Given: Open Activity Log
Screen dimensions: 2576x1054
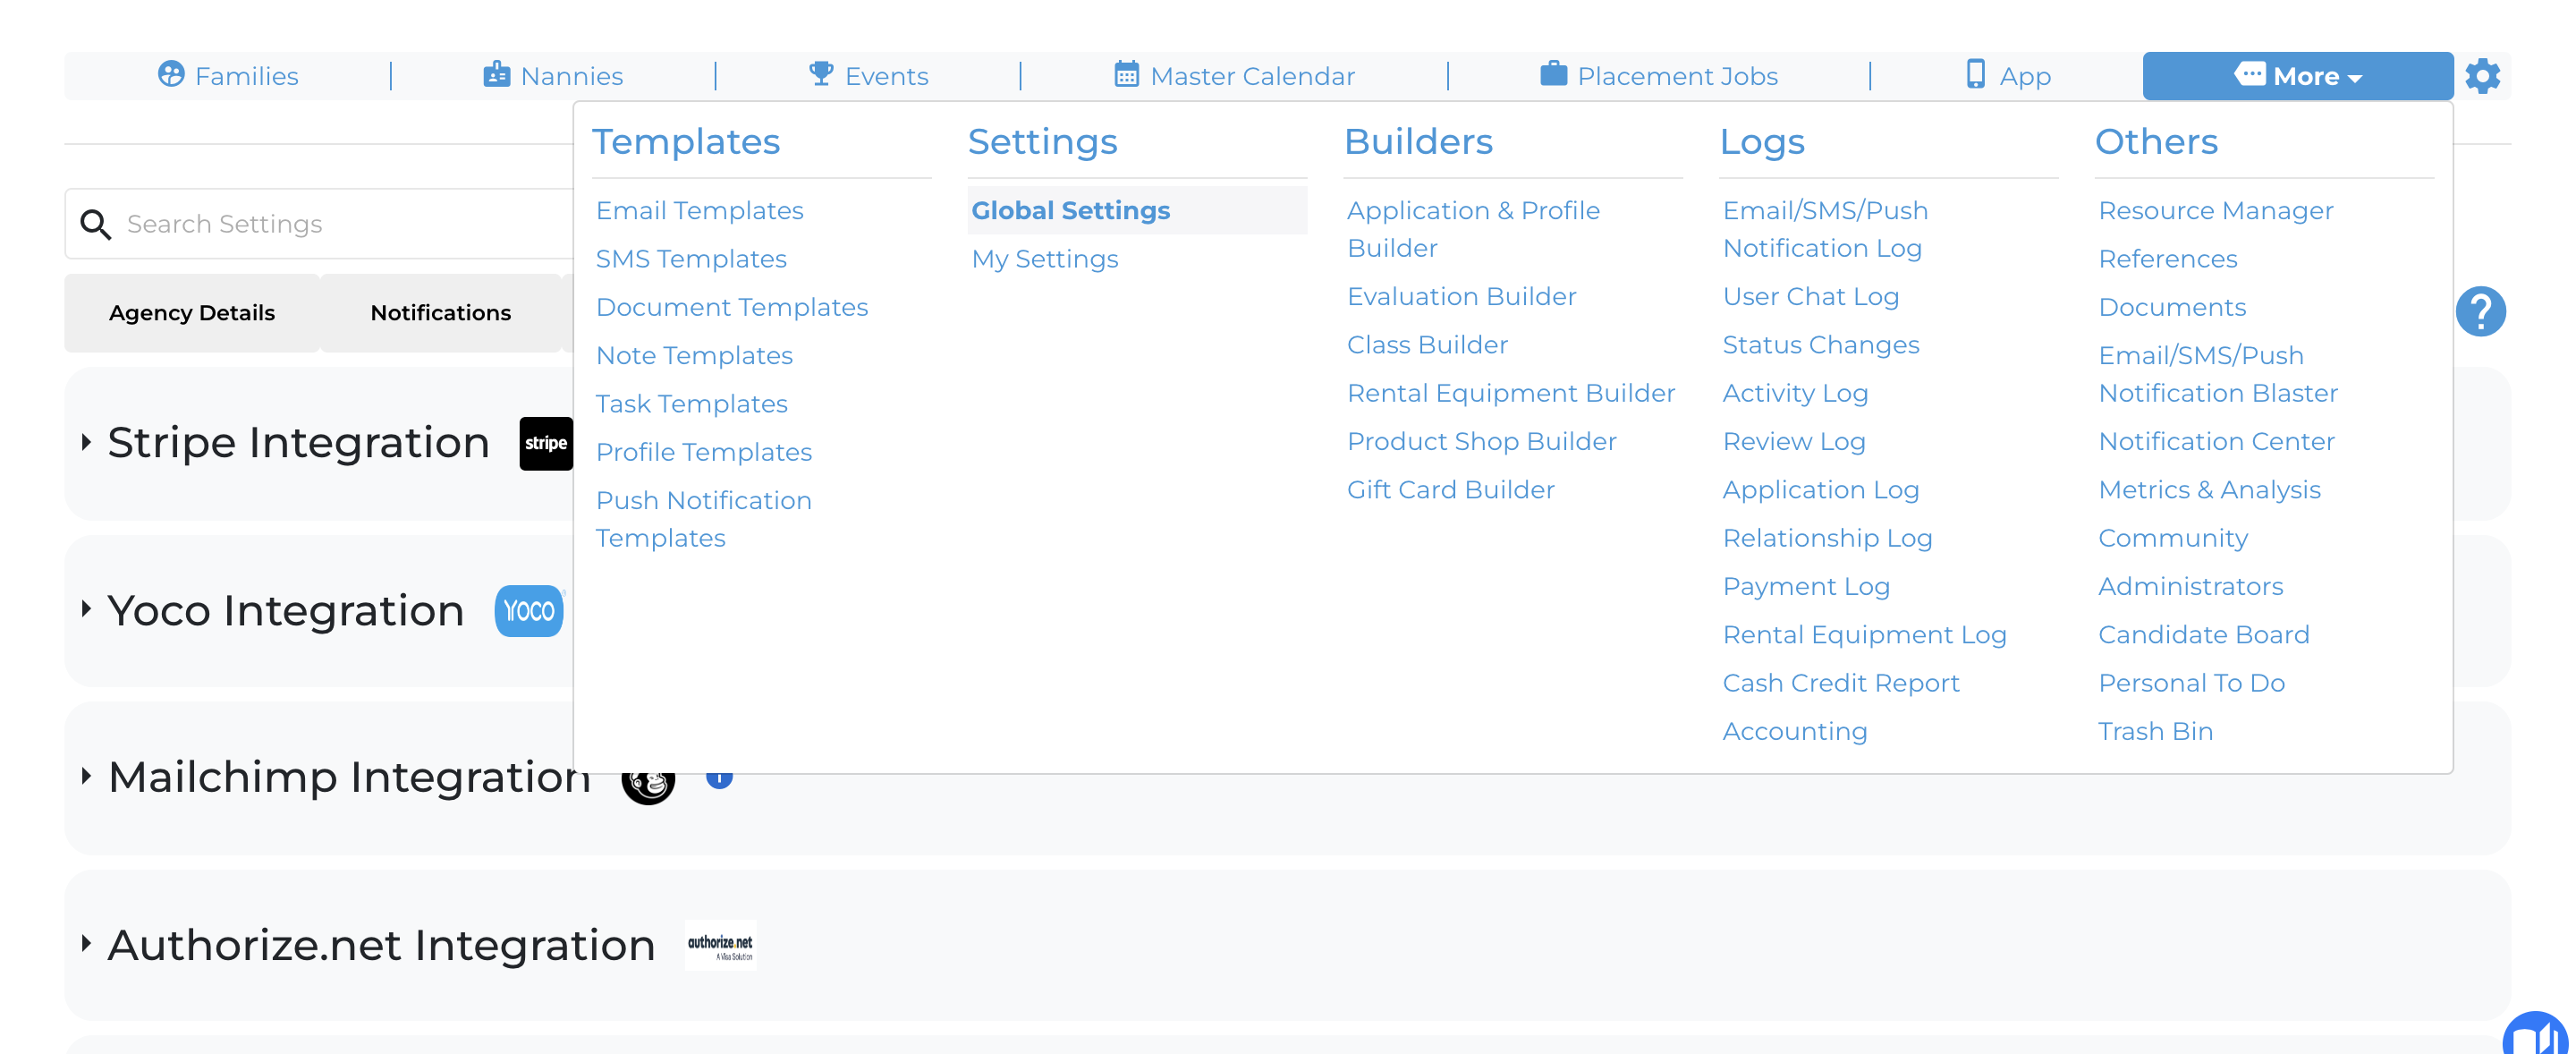Looking at the screenshot, I should (1795, 393).
